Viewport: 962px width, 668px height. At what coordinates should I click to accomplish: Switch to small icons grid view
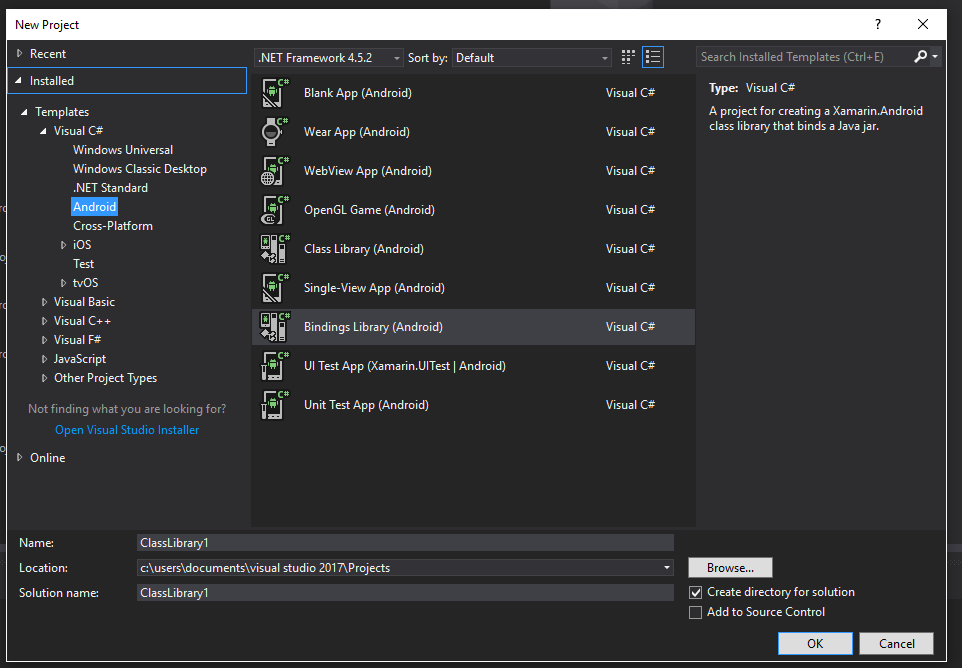pos(628,57)
